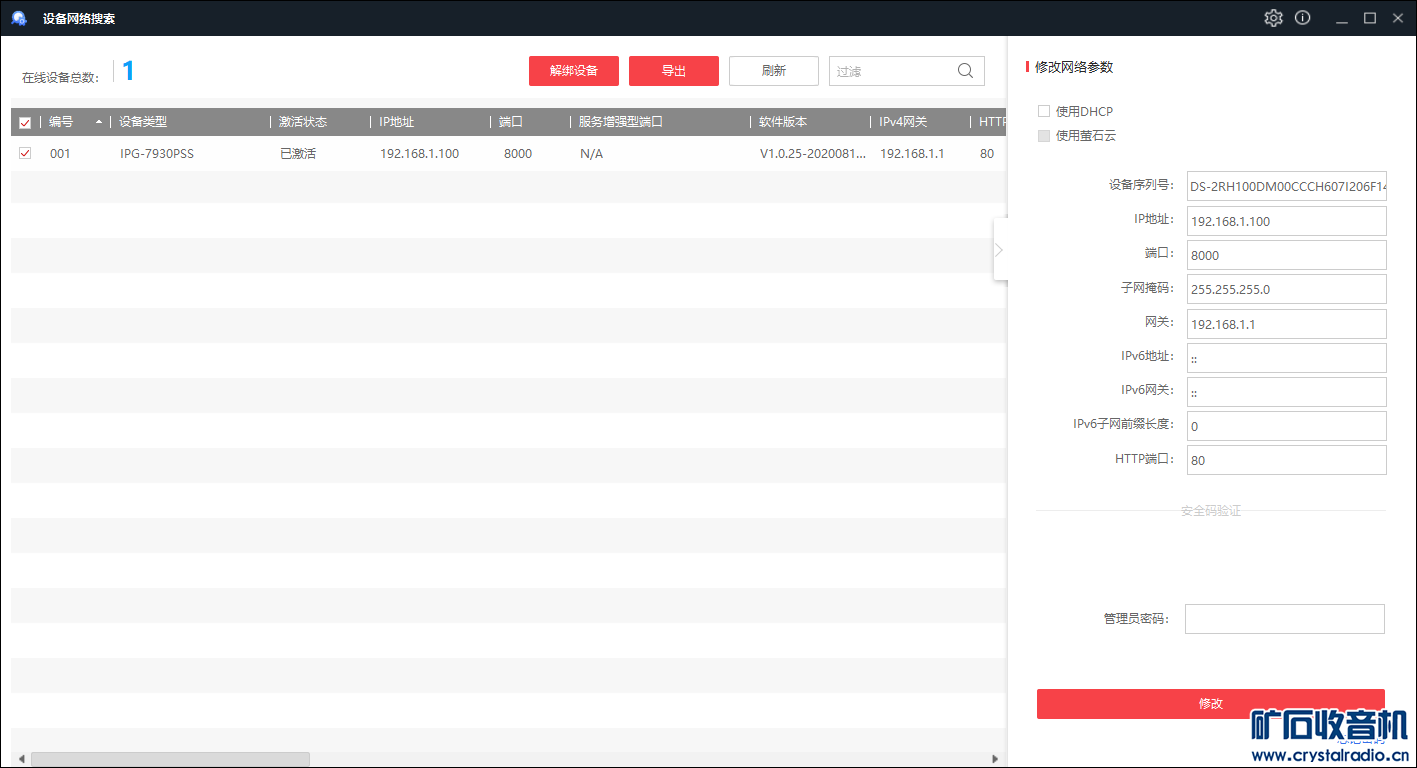Select the IPG-7930PSS device type cell
Viewport: 1417px width, 768px height.
pyautogui.click(x=157, y=154)
